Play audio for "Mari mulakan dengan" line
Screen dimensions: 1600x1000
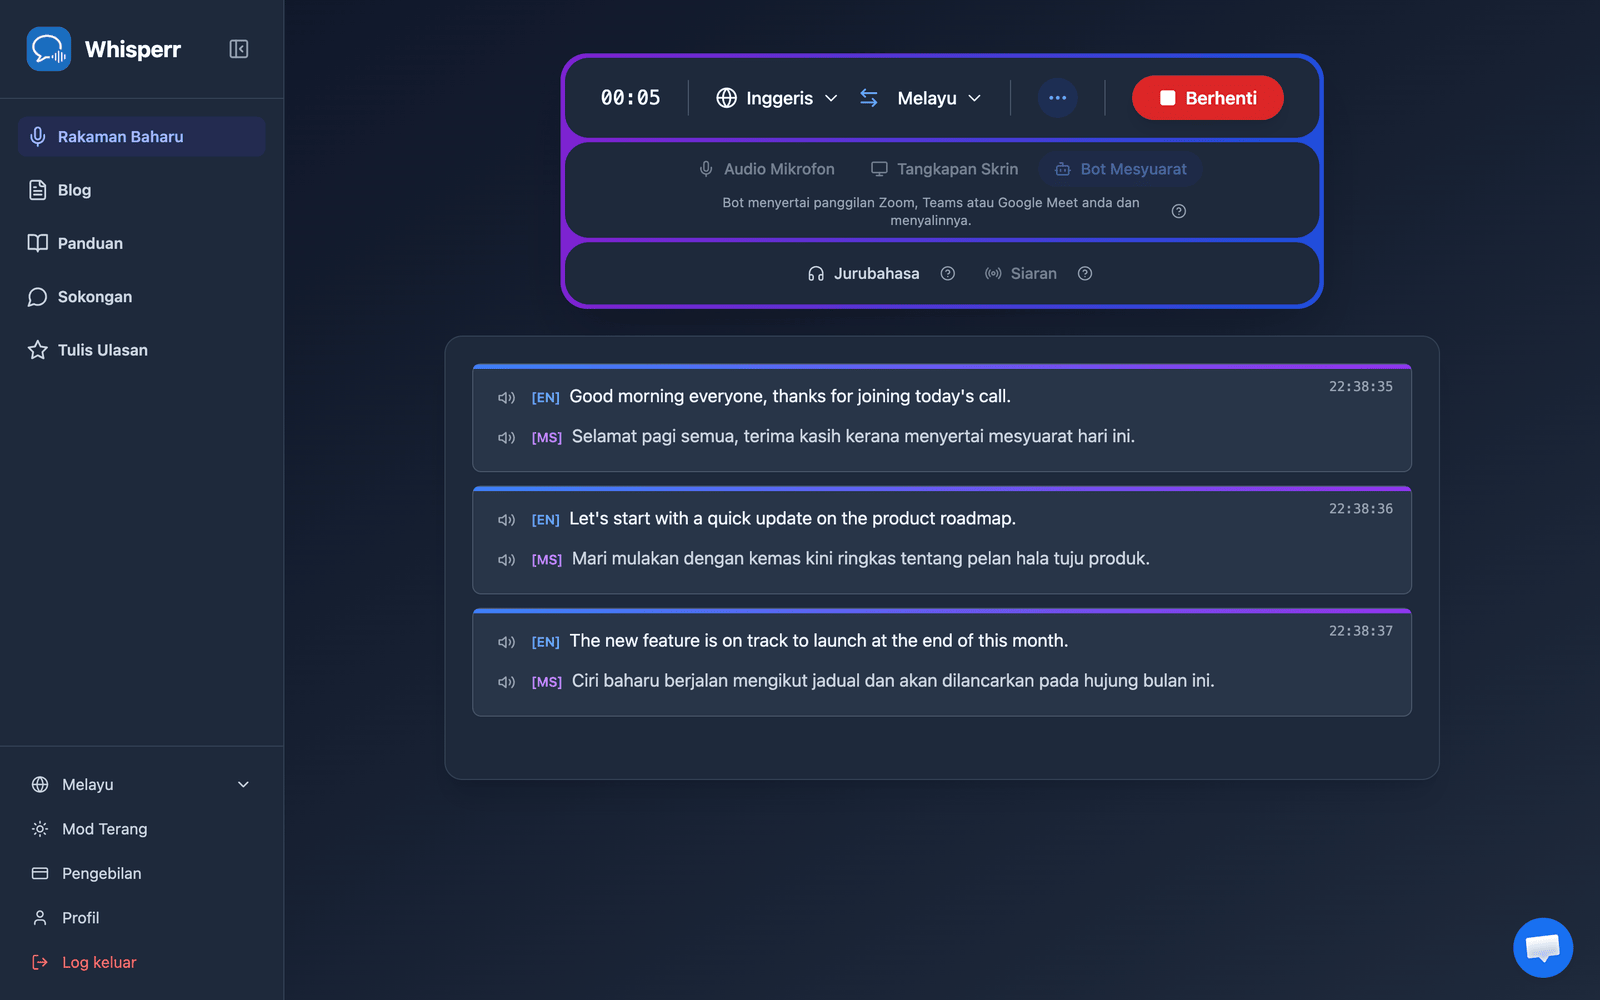[x=507, y=560]
